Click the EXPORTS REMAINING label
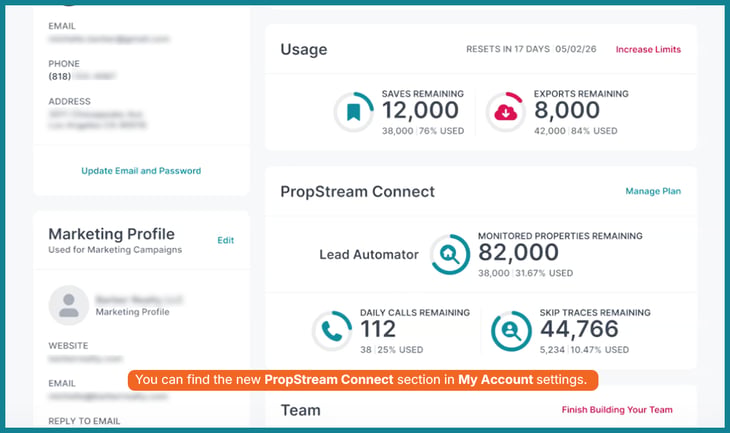This screenshot has width=730, height=433. tap(581, 94)
